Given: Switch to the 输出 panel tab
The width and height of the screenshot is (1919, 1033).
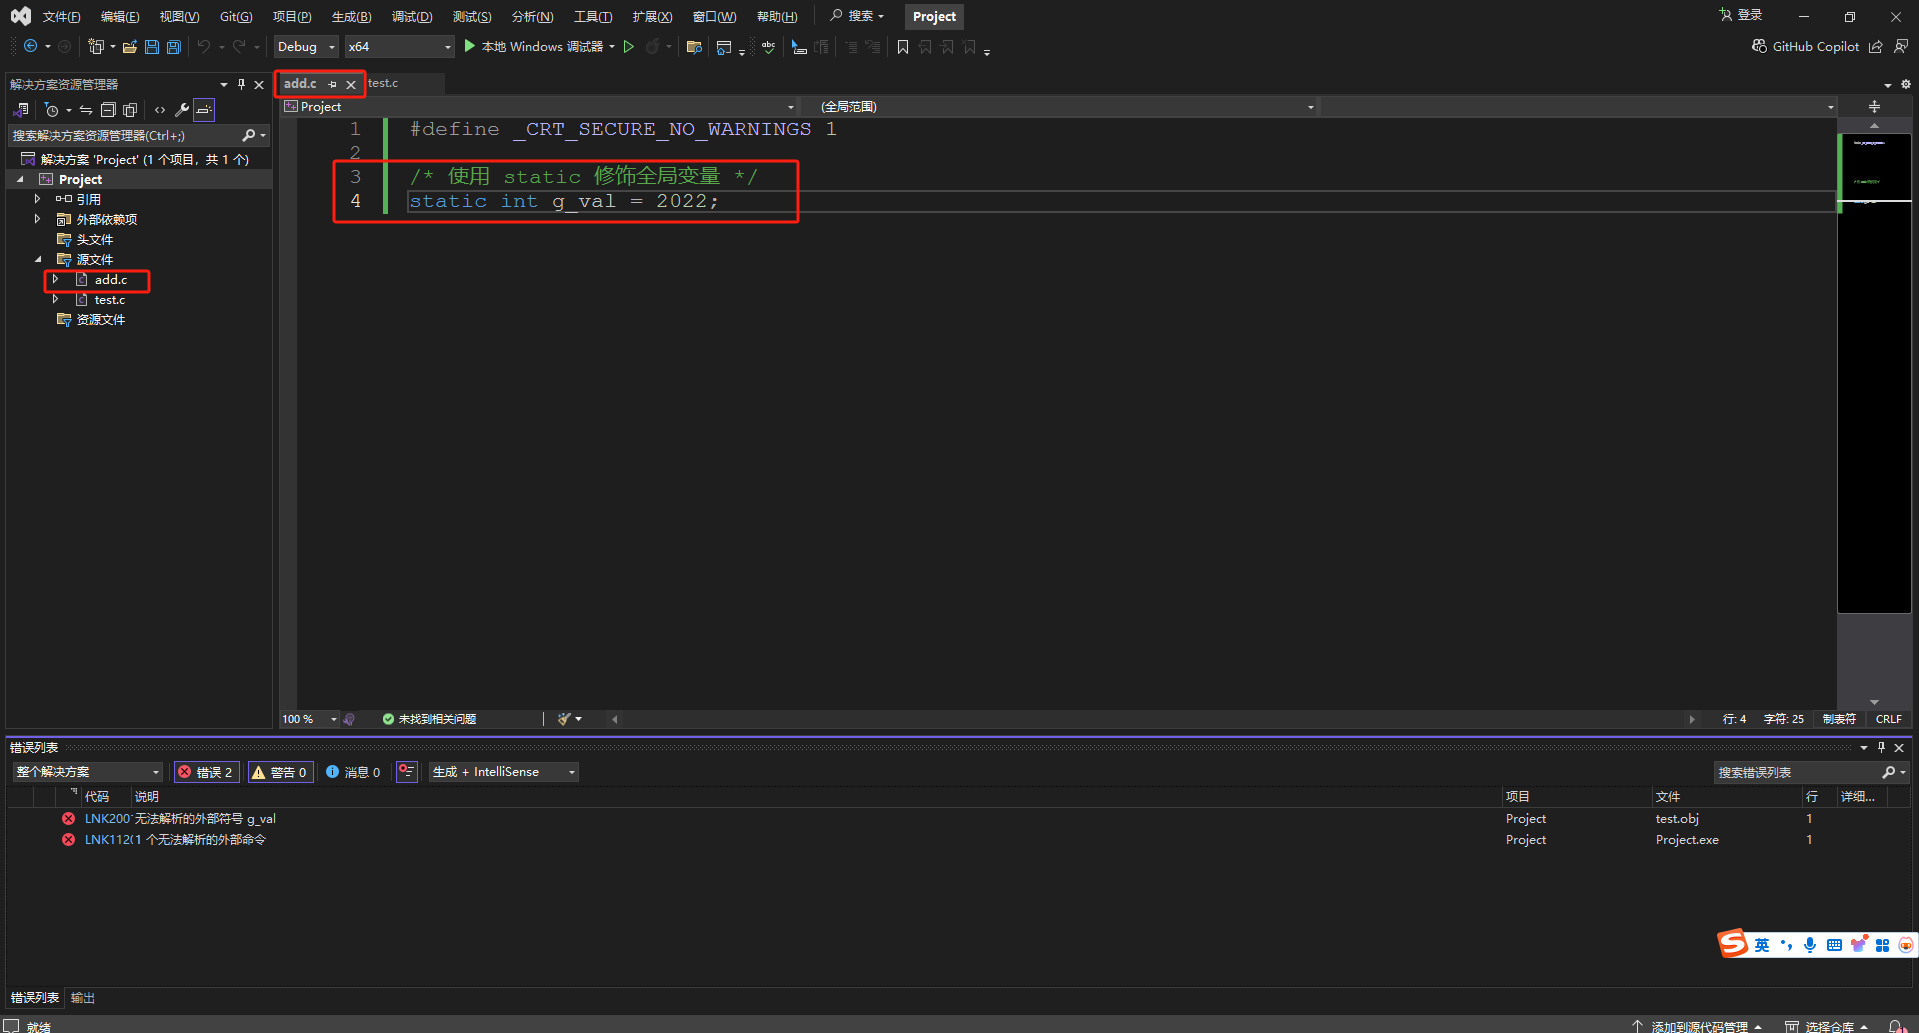Looking at the screenshot, I should [83, 998].
